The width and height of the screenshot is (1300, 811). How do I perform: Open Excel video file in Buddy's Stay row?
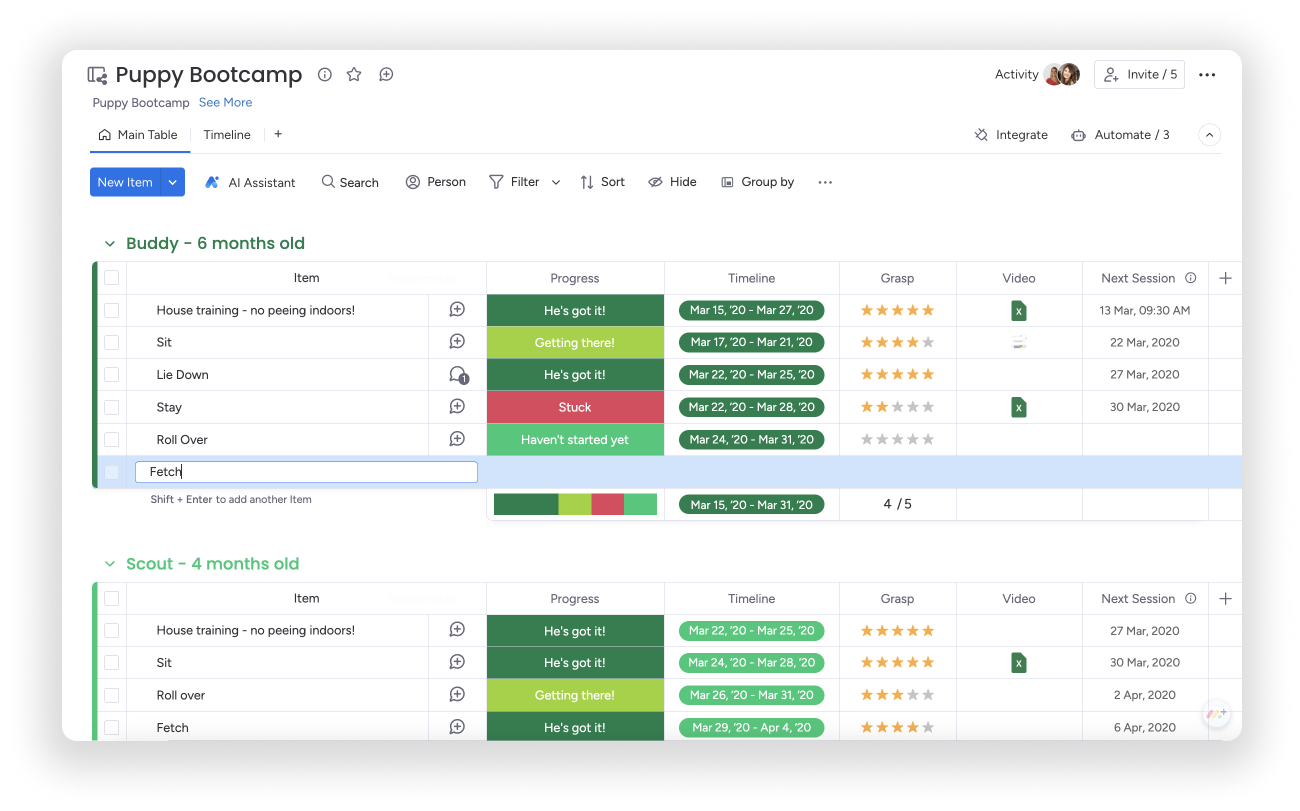click(1018, 407)
